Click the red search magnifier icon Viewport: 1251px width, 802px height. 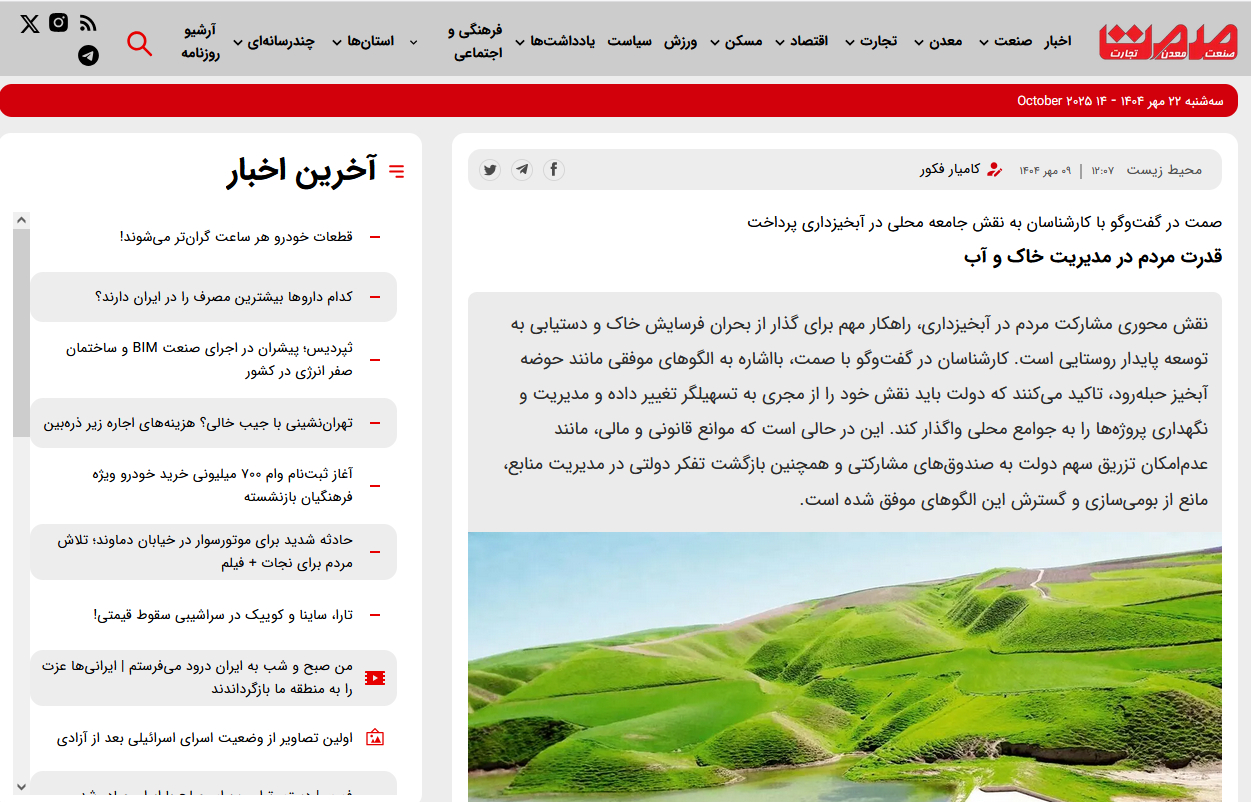tap(139, 43)
